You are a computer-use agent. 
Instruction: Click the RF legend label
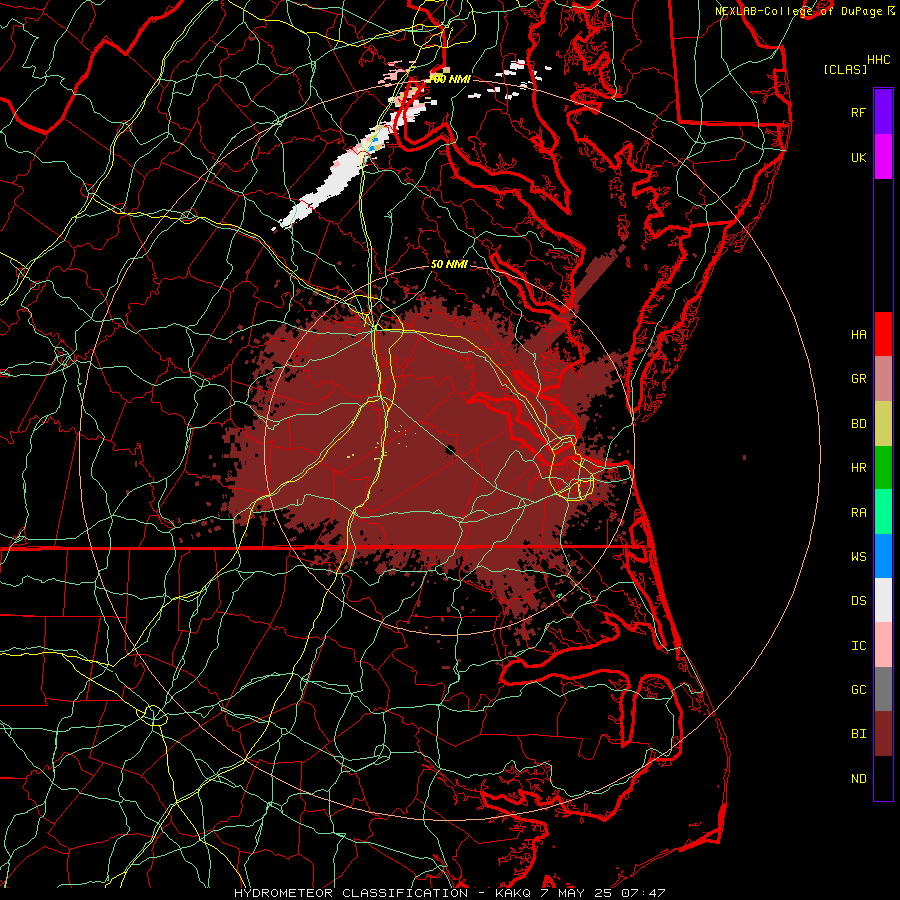pos(858,112)
